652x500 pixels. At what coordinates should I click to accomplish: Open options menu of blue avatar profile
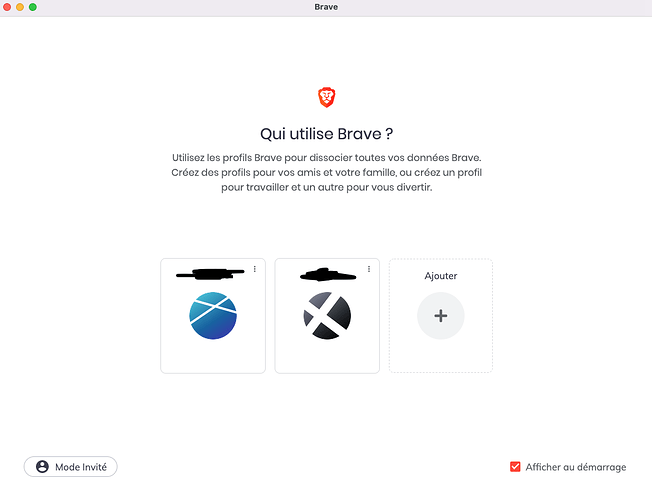[x=255, y=269]
